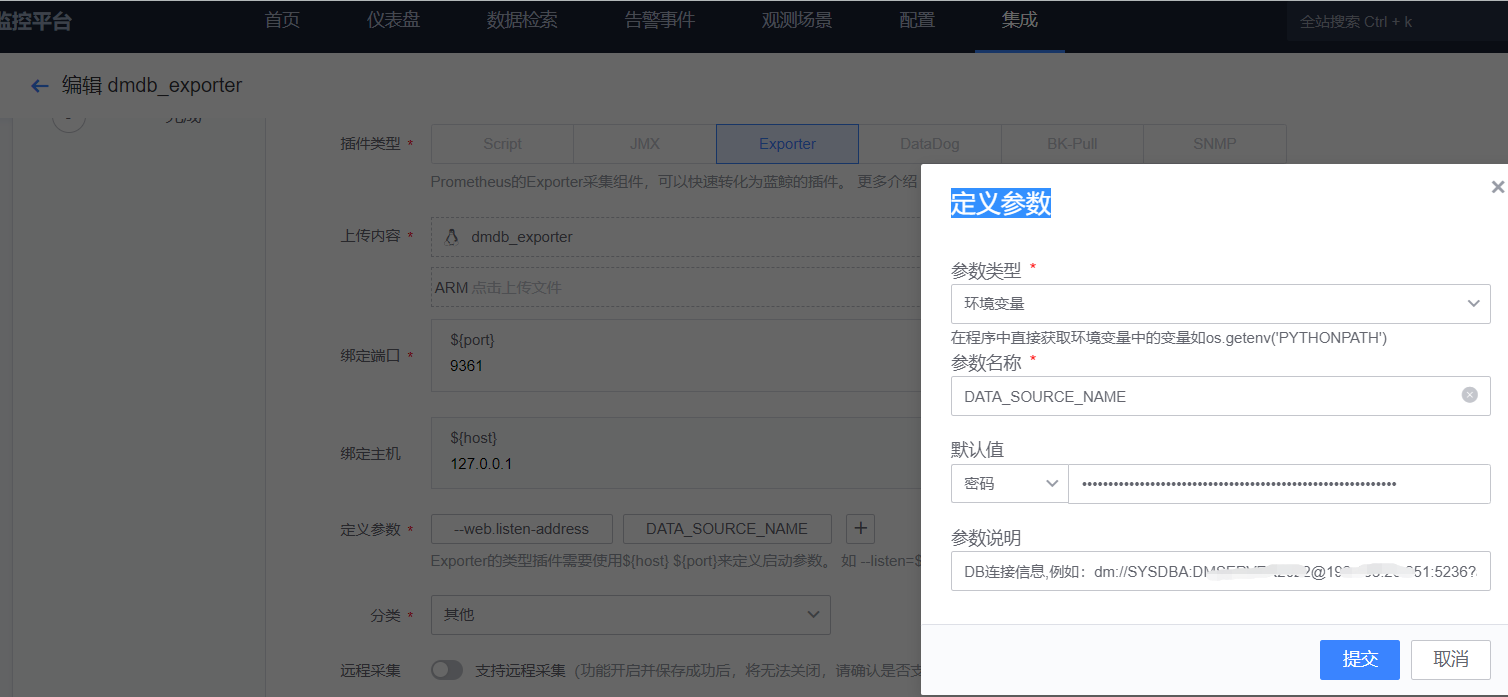The width and height of the screenshot is (1508, 697).
Task: Click the 绑定端口 value 9361
Action: point(466,366)
